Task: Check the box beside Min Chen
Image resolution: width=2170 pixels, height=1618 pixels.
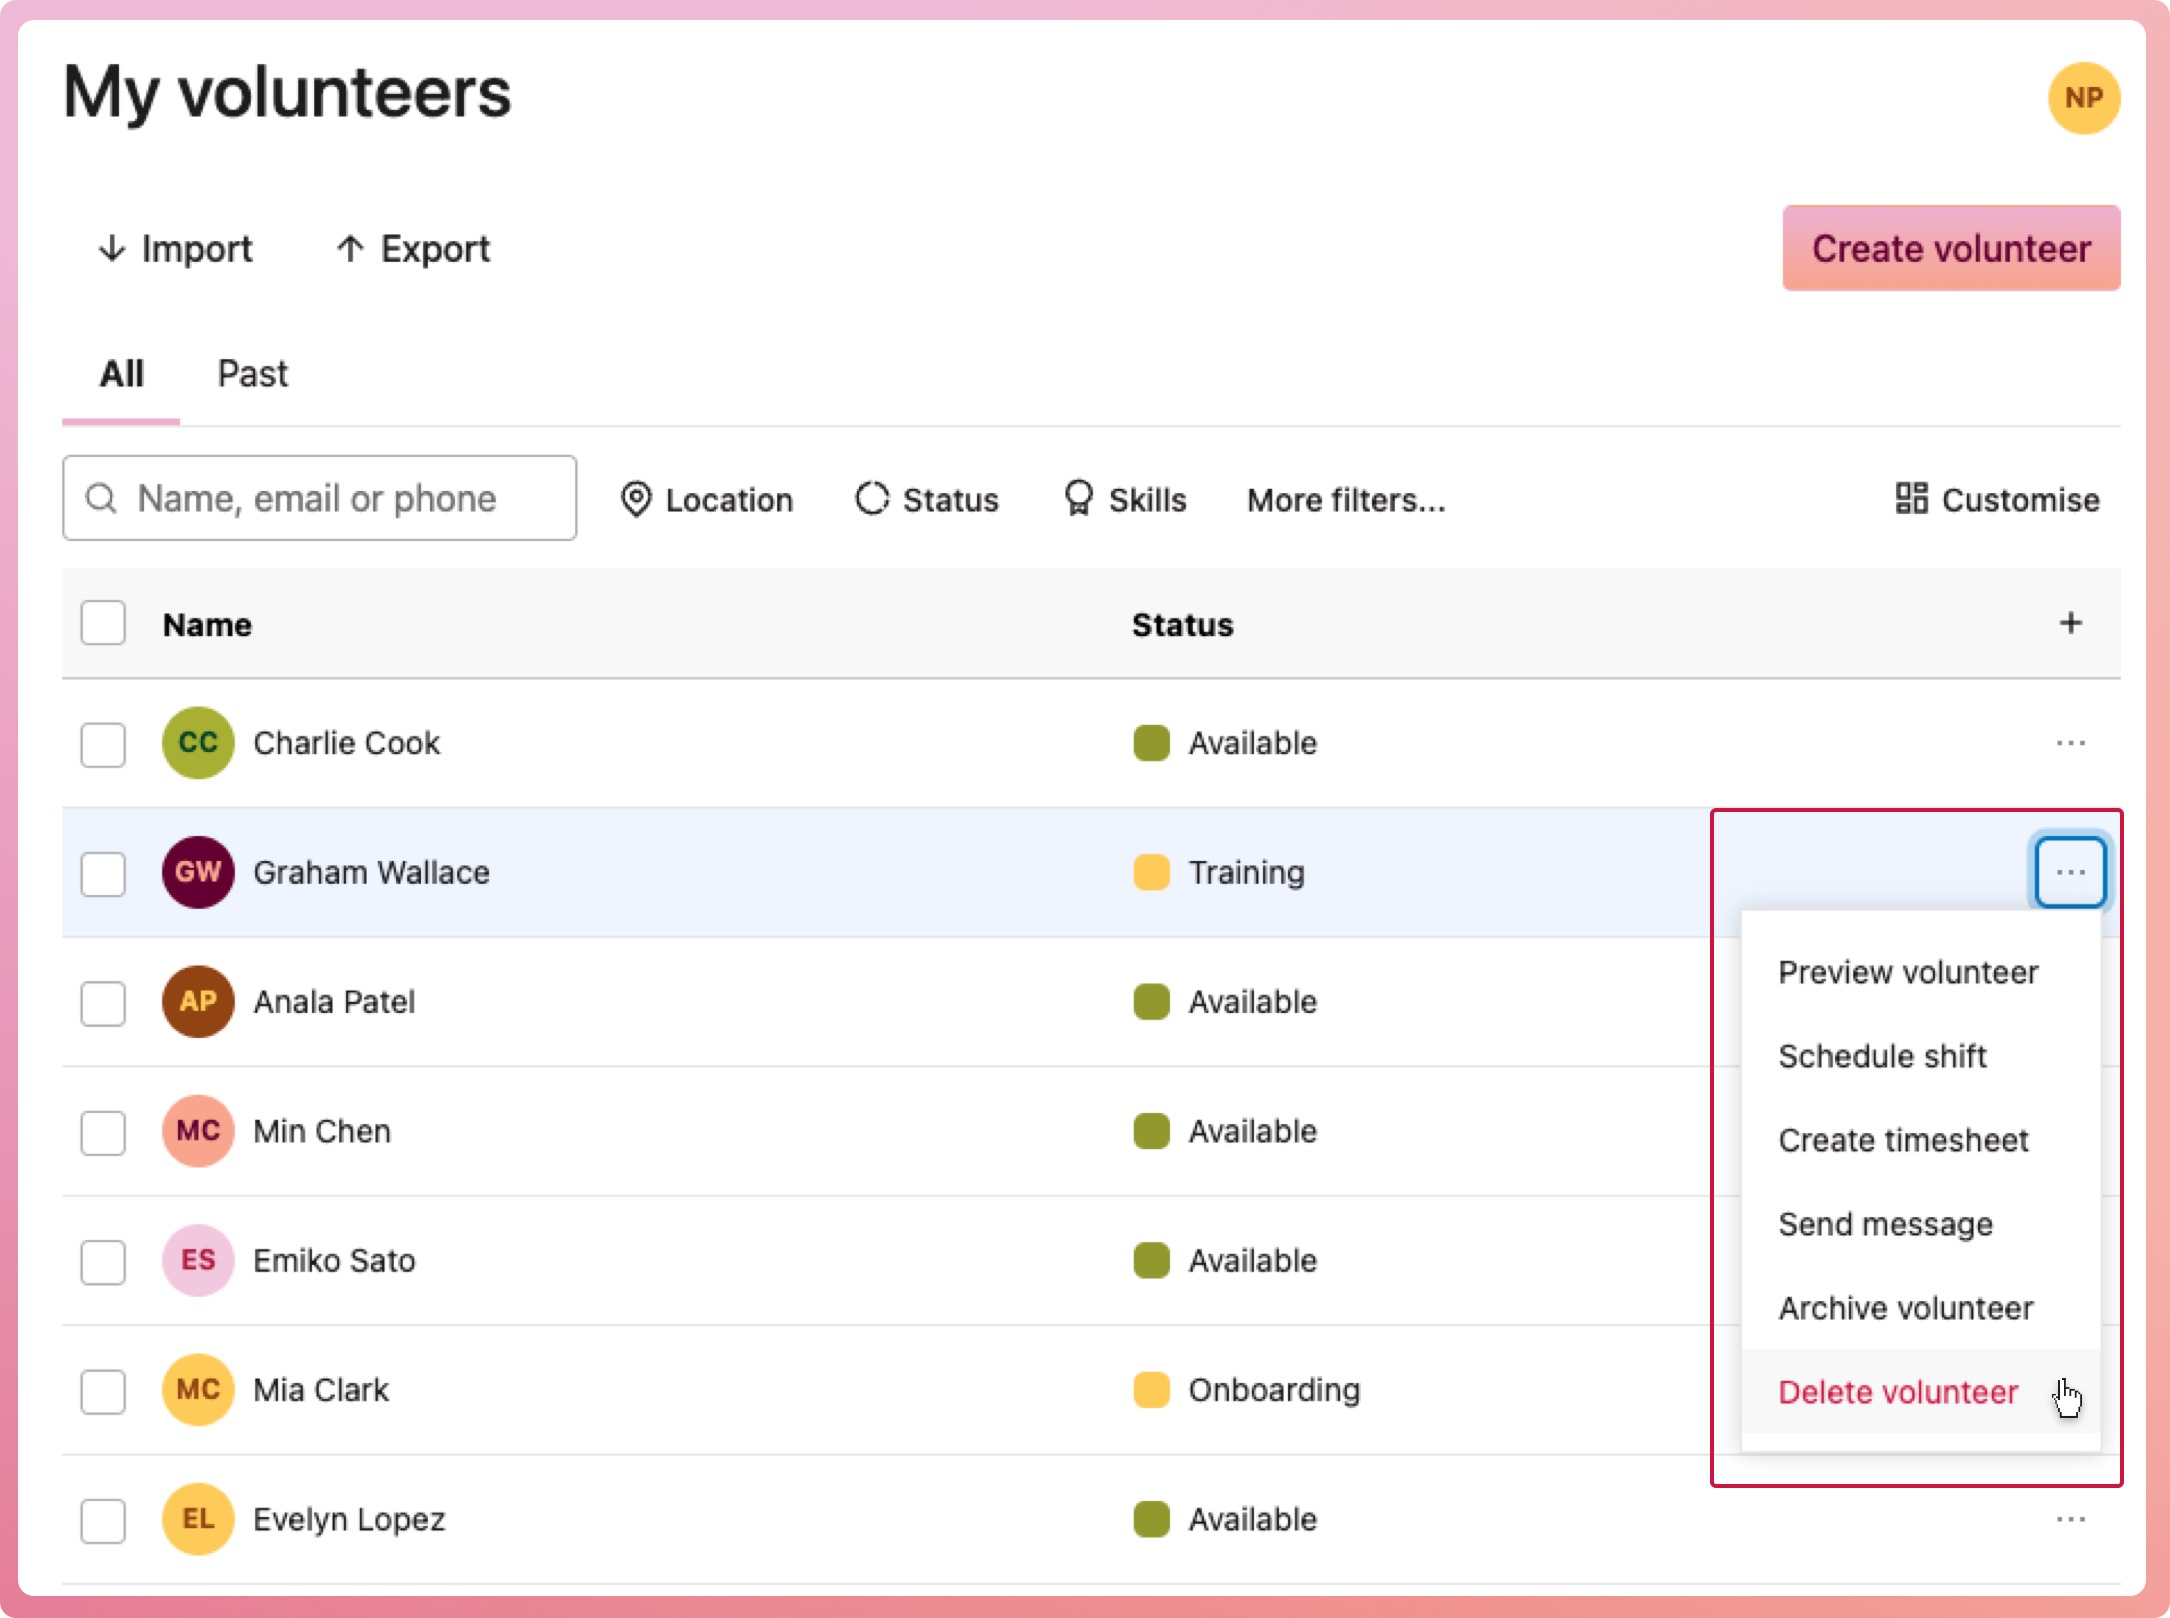Action: tap(103, 1132)
